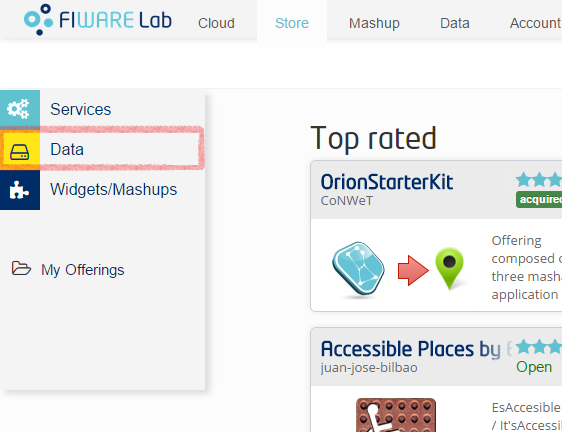Click the Orion constellation thumbnail icon
Image resolution: width=562 pixels, height=432 pixels.
358,269
